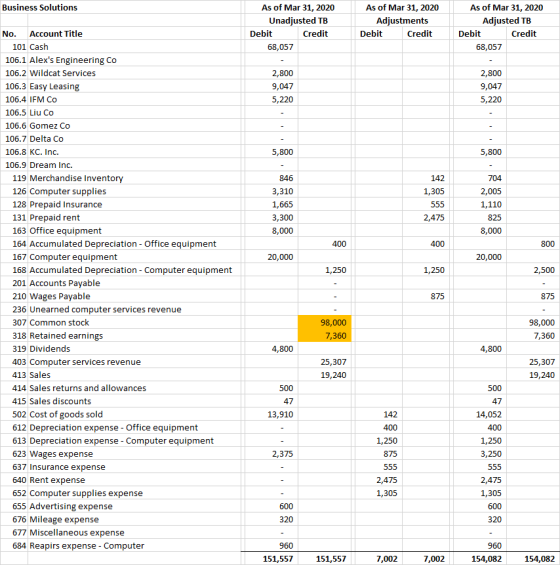Screen dimensions: 560x565
Task: Select the 'Delta Co' account cell
Action: pyautogui.click(x=46, y=139)
